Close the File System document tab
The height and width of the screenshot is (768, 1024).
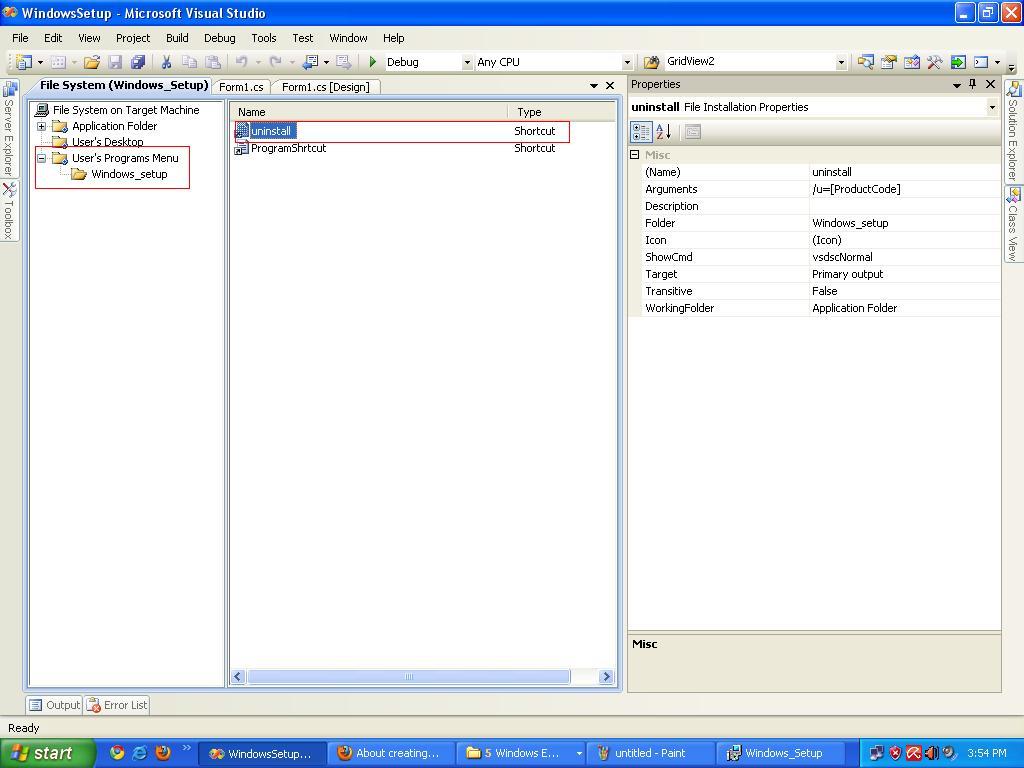point(610,86)
